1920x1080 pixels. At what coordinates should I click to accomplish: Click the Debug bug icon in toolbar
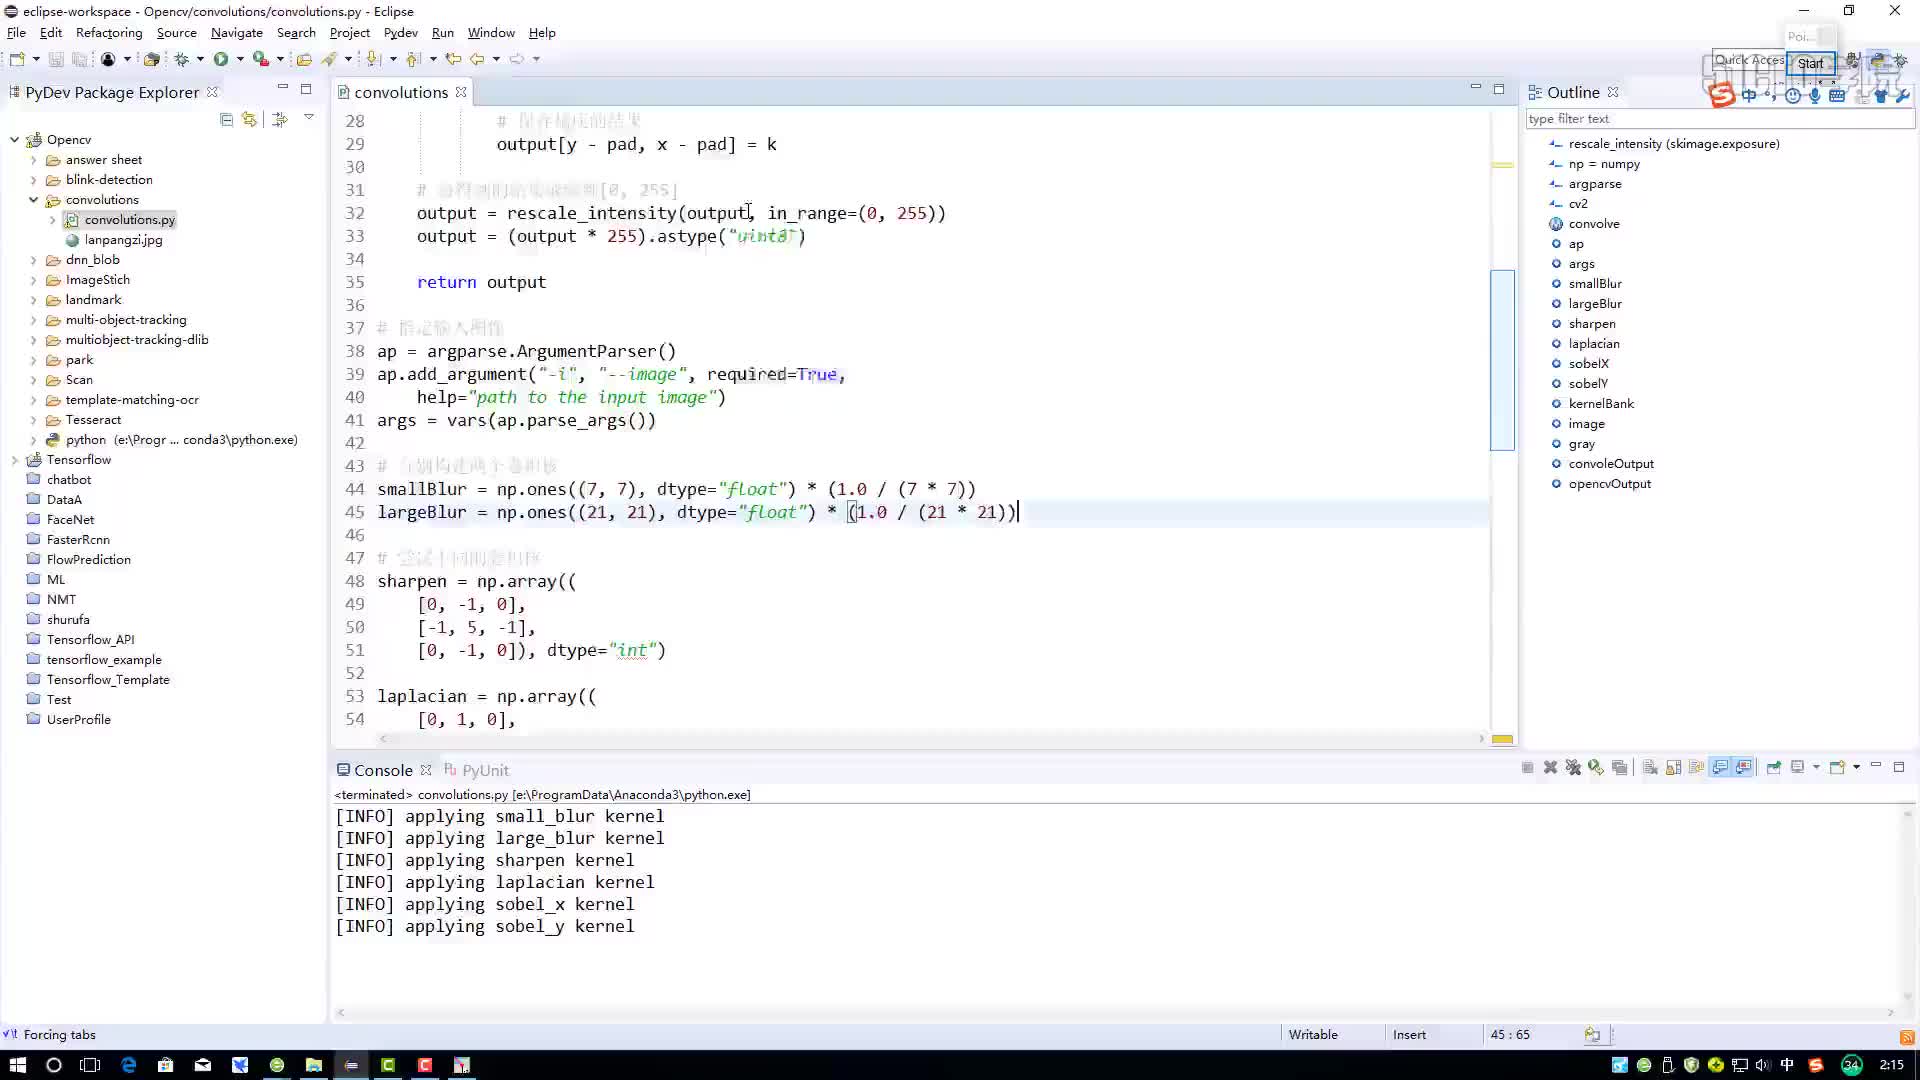[182, 59]
